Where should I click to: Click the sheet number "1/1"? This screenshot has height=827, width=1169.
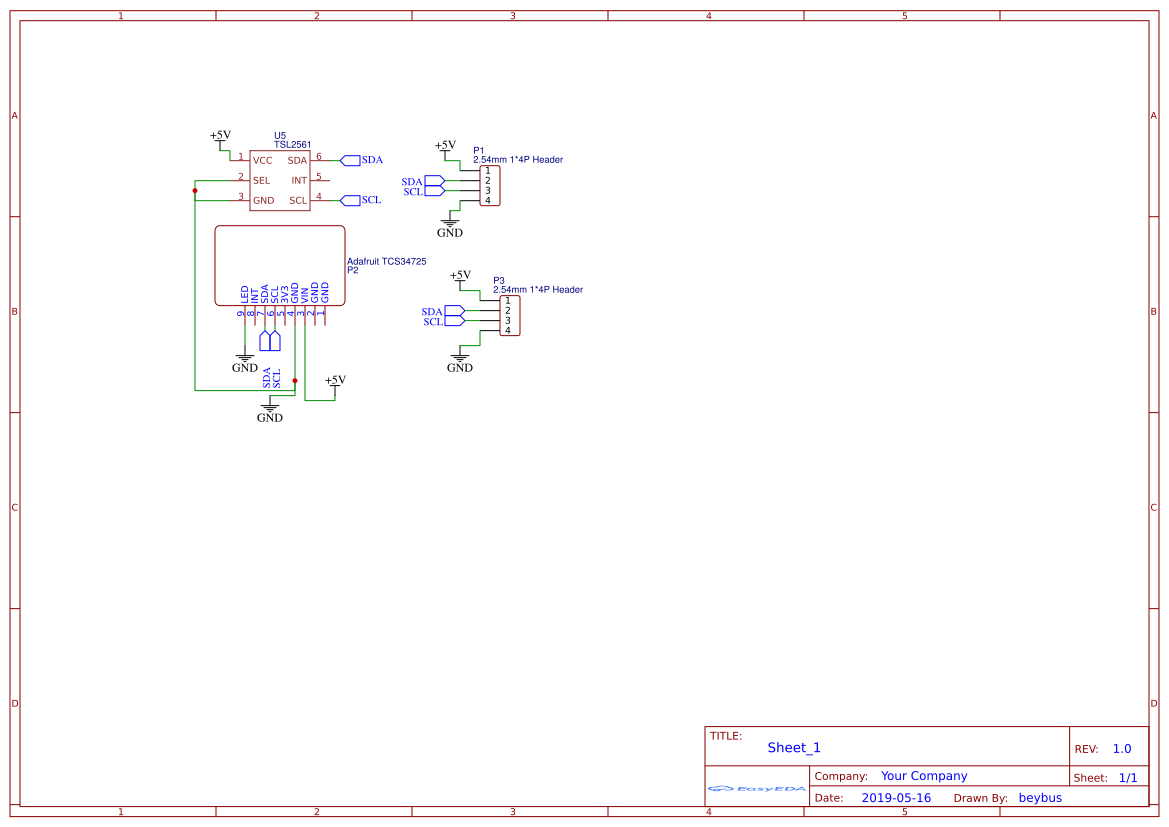point(1128,778)
